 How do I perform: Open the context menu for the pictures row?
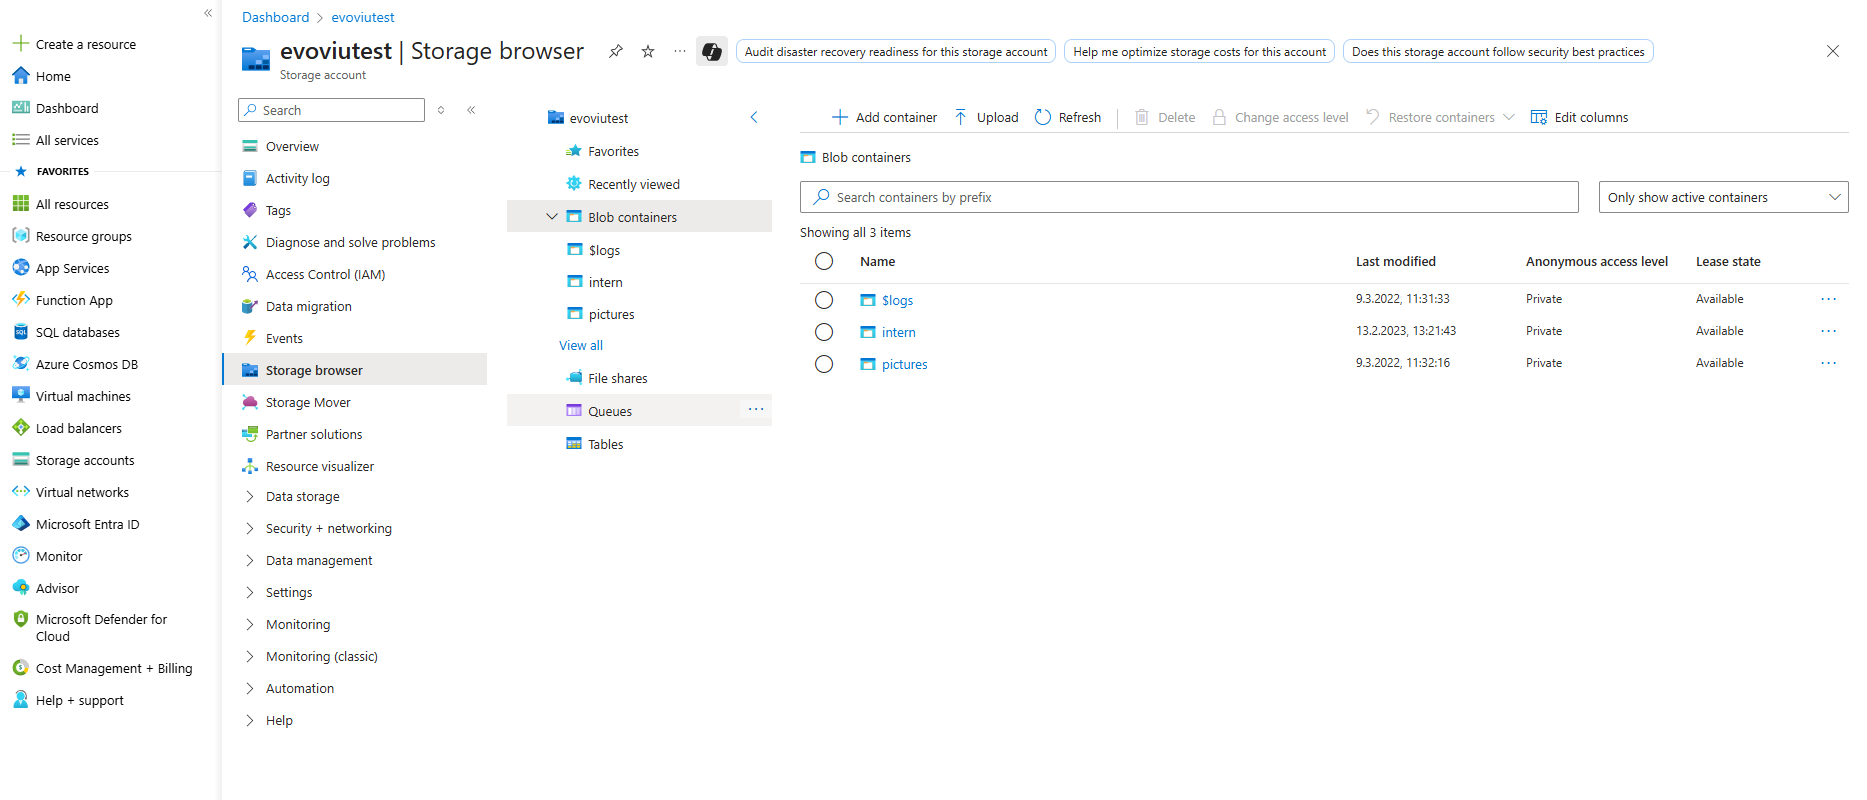click(x=1828, y=363)
